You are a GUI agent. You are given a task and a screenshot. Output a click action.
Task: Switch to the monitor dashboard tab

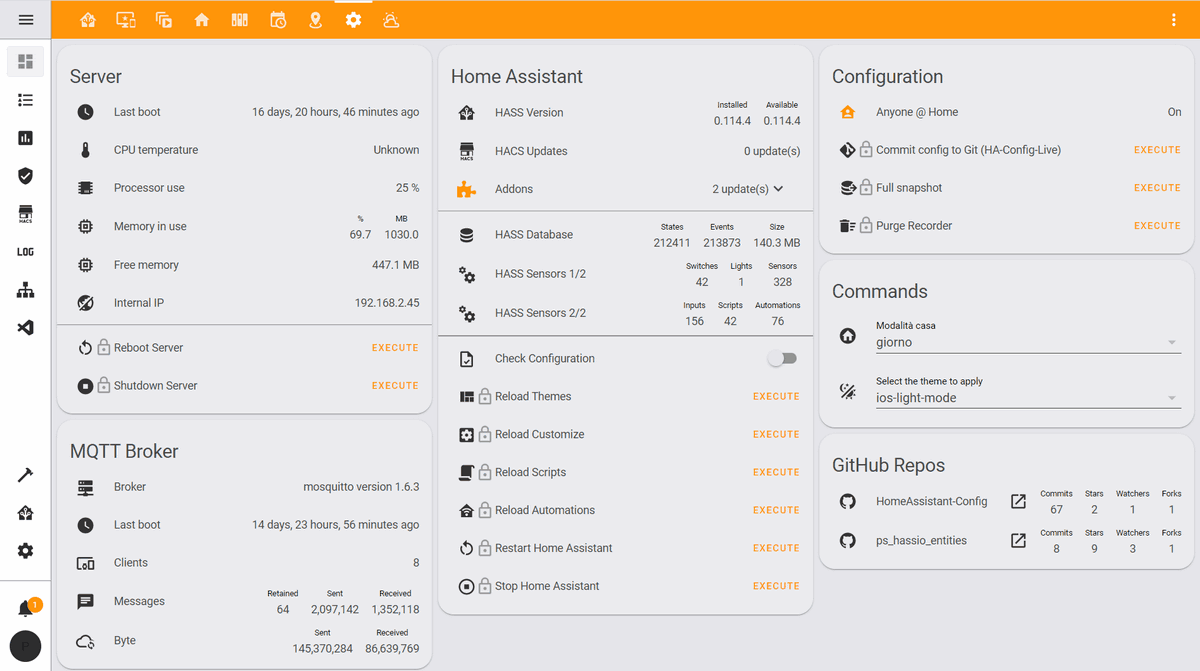pos(125,20)
